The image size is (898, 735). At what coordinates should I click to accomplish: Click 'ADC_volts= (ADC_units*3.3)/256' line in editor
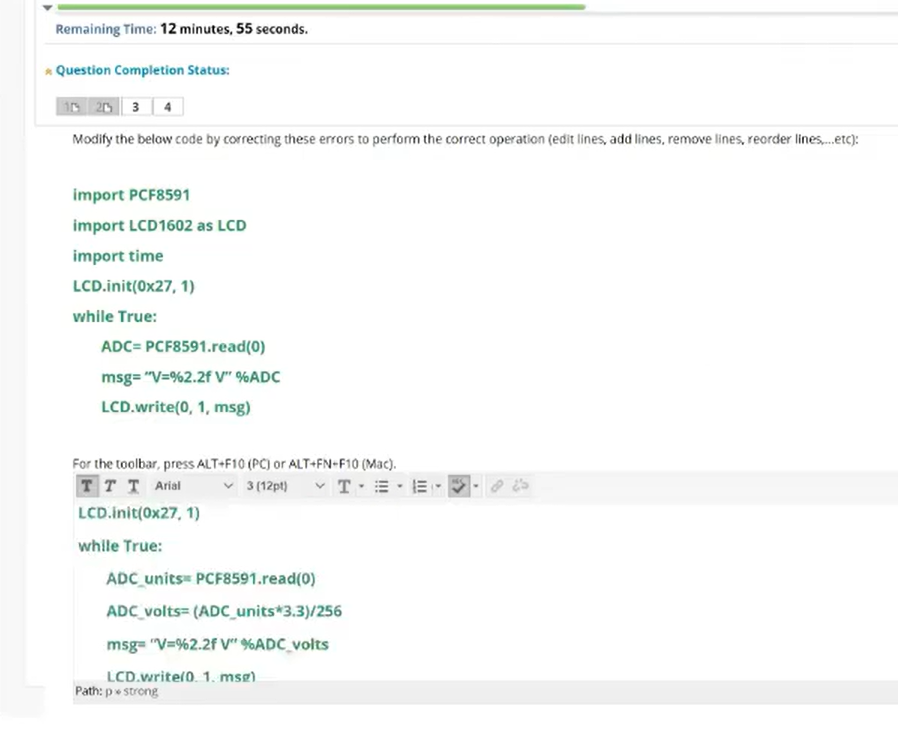point(224,611)
